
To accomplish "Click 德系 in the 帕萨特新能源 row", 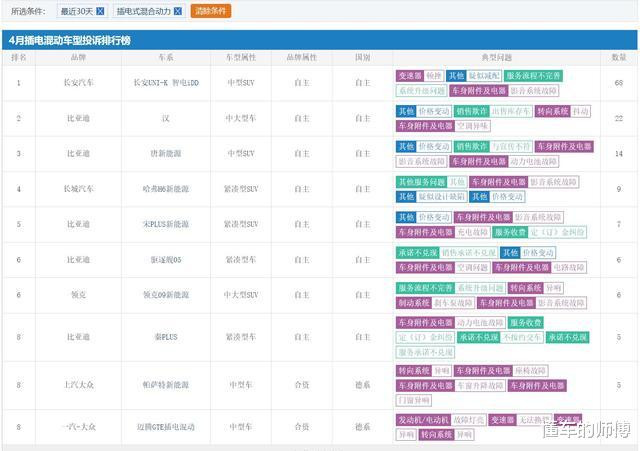I will point(362,385).
